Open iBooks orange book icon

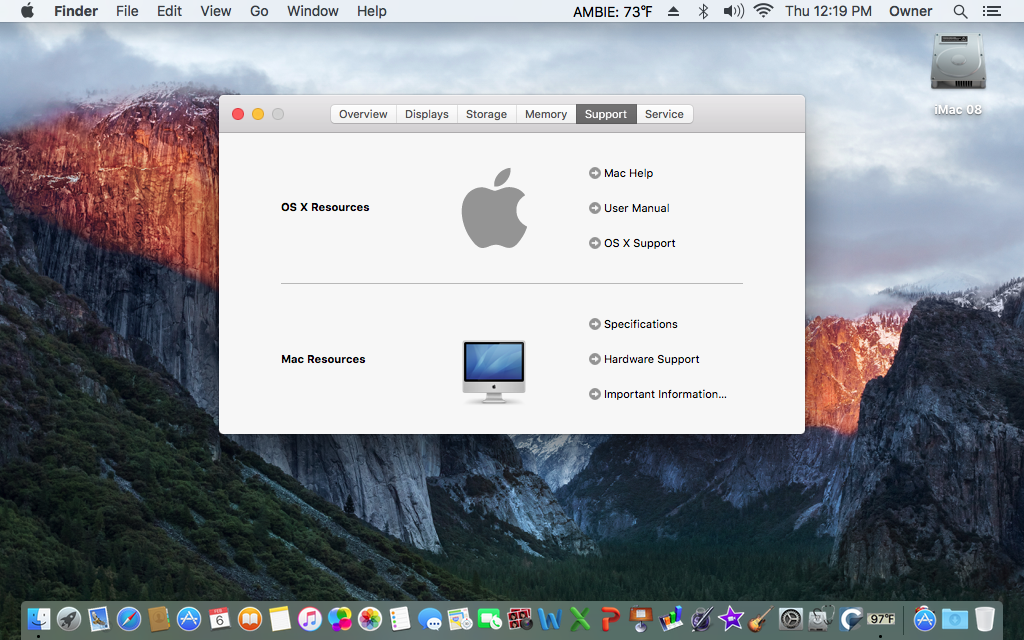(249, 618)
